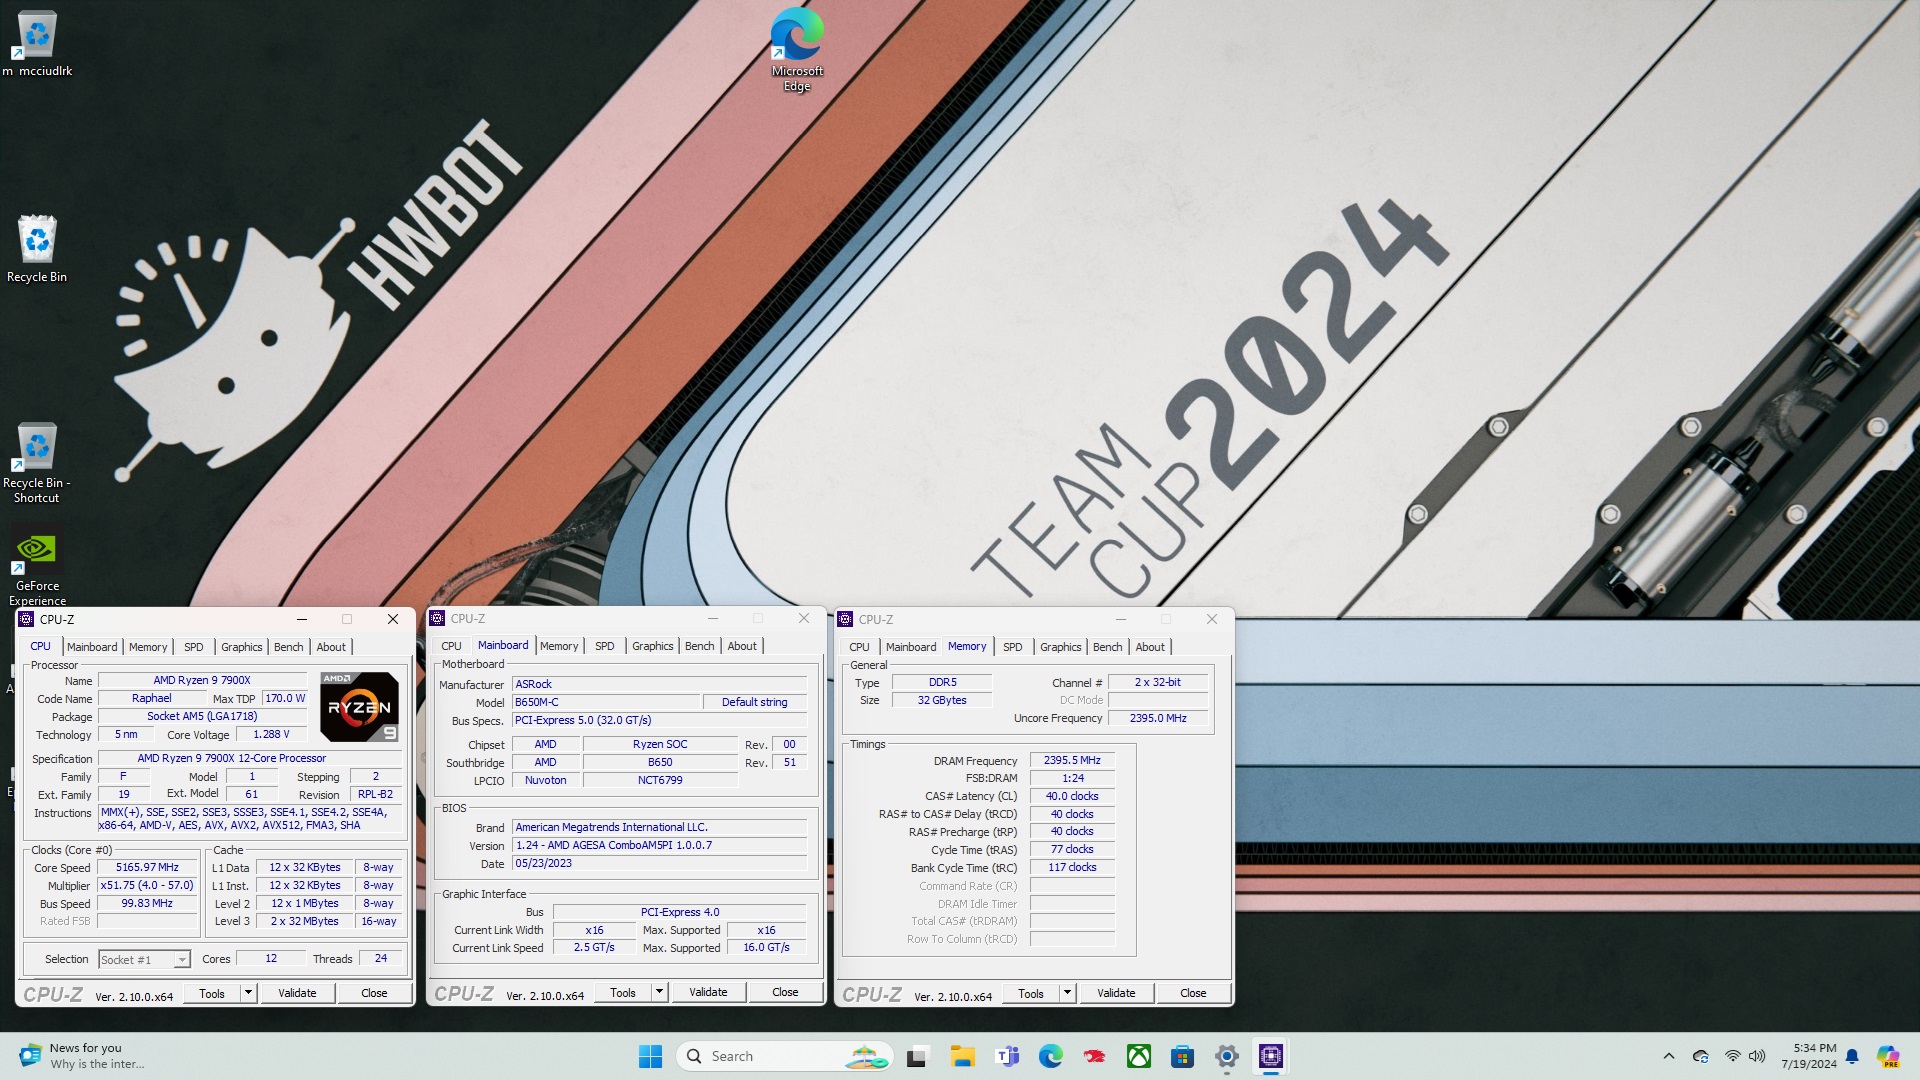Select Multiplier value x51.75

[x=147, y=885]
